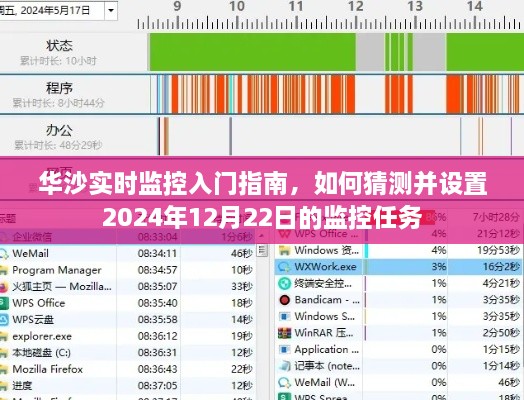
Task: Open the date picker dropdown arrow
Action: [111, 10]
